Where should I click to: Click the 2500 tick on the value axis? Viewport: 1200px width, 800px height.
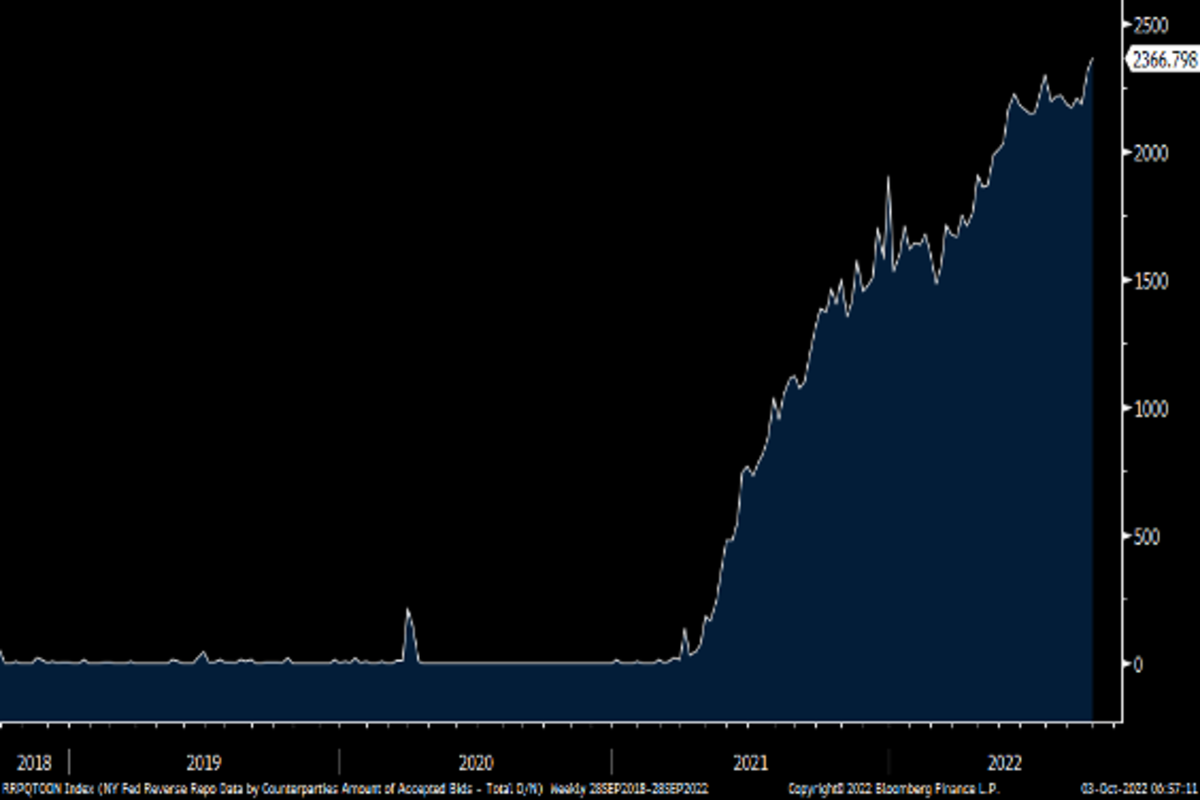click(1148, 24)
